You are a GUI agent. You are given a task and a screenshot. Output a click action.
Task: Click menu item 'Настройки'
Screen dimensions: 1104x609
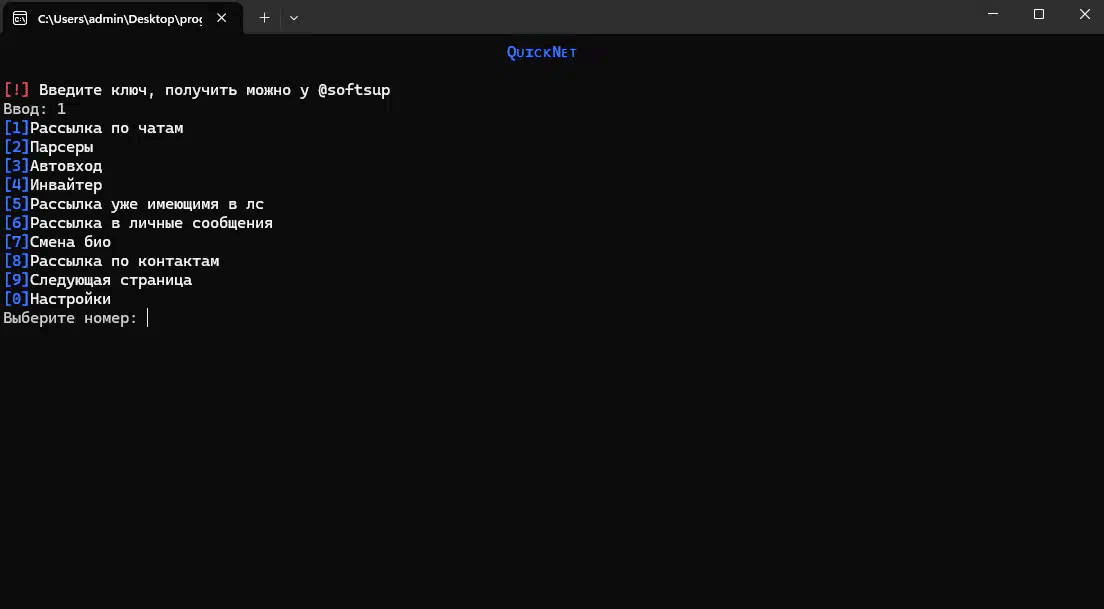[57, 299]
